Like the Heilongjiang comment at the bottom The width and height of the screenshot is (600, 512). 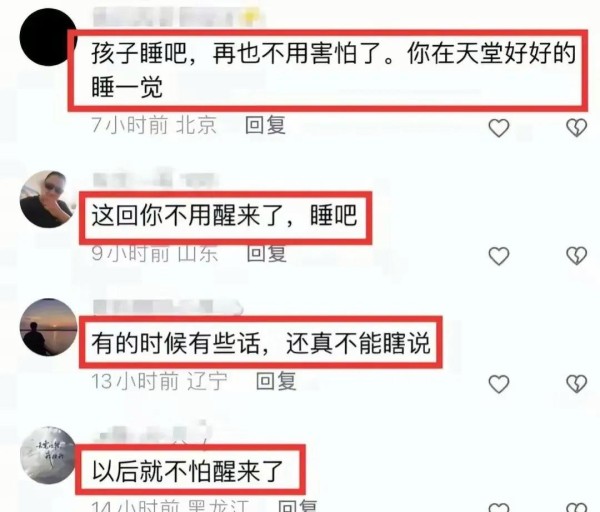(499, 507)
